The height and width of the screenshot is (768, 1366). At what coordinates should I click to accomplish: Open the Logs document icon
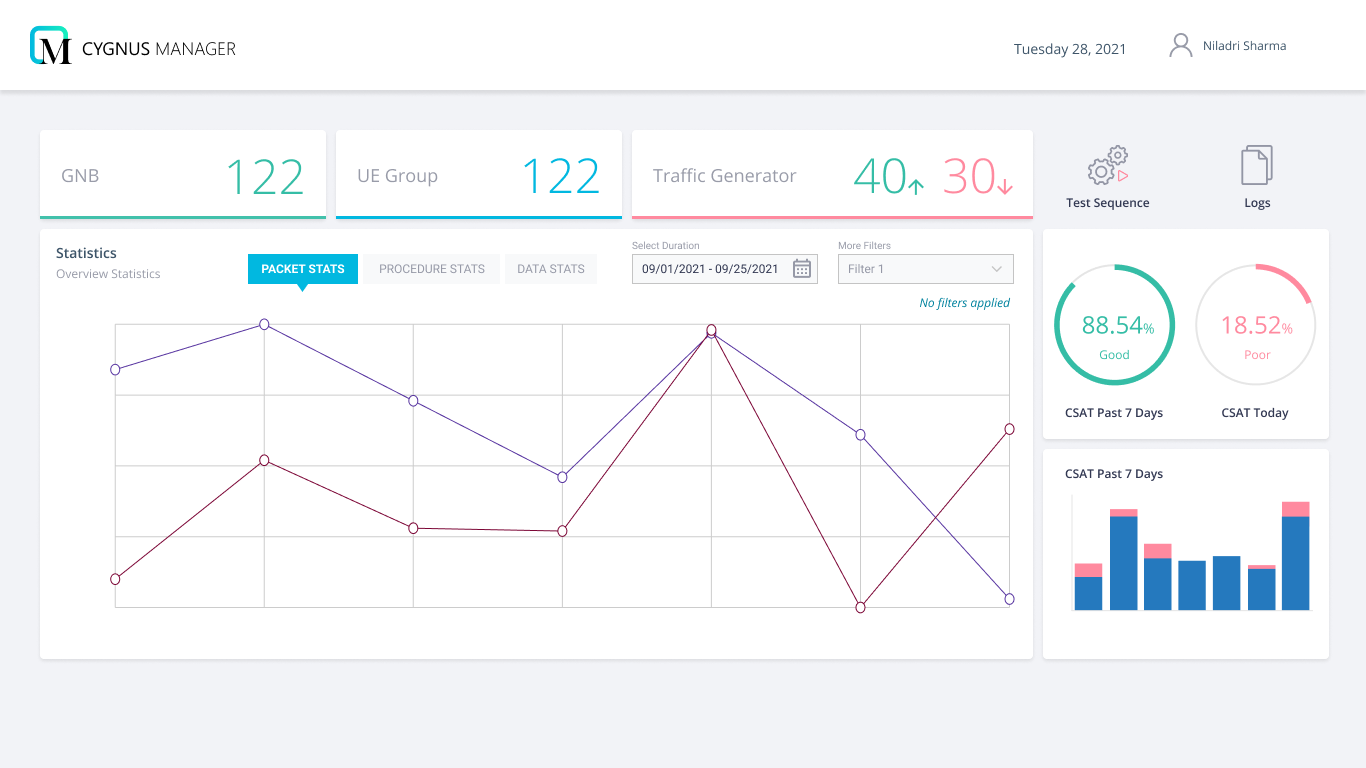1257,166
